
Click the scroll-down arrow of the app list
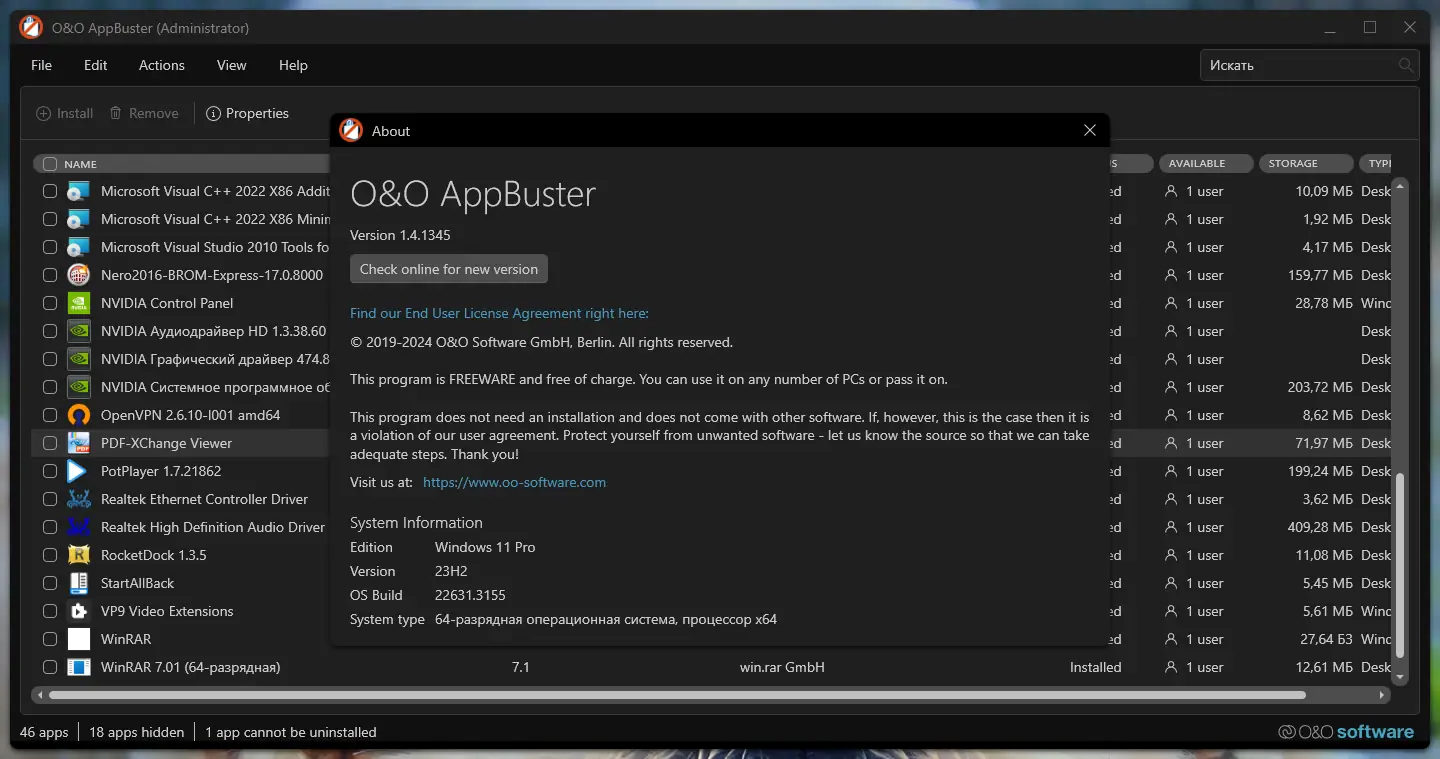(x=1400, y=677)
